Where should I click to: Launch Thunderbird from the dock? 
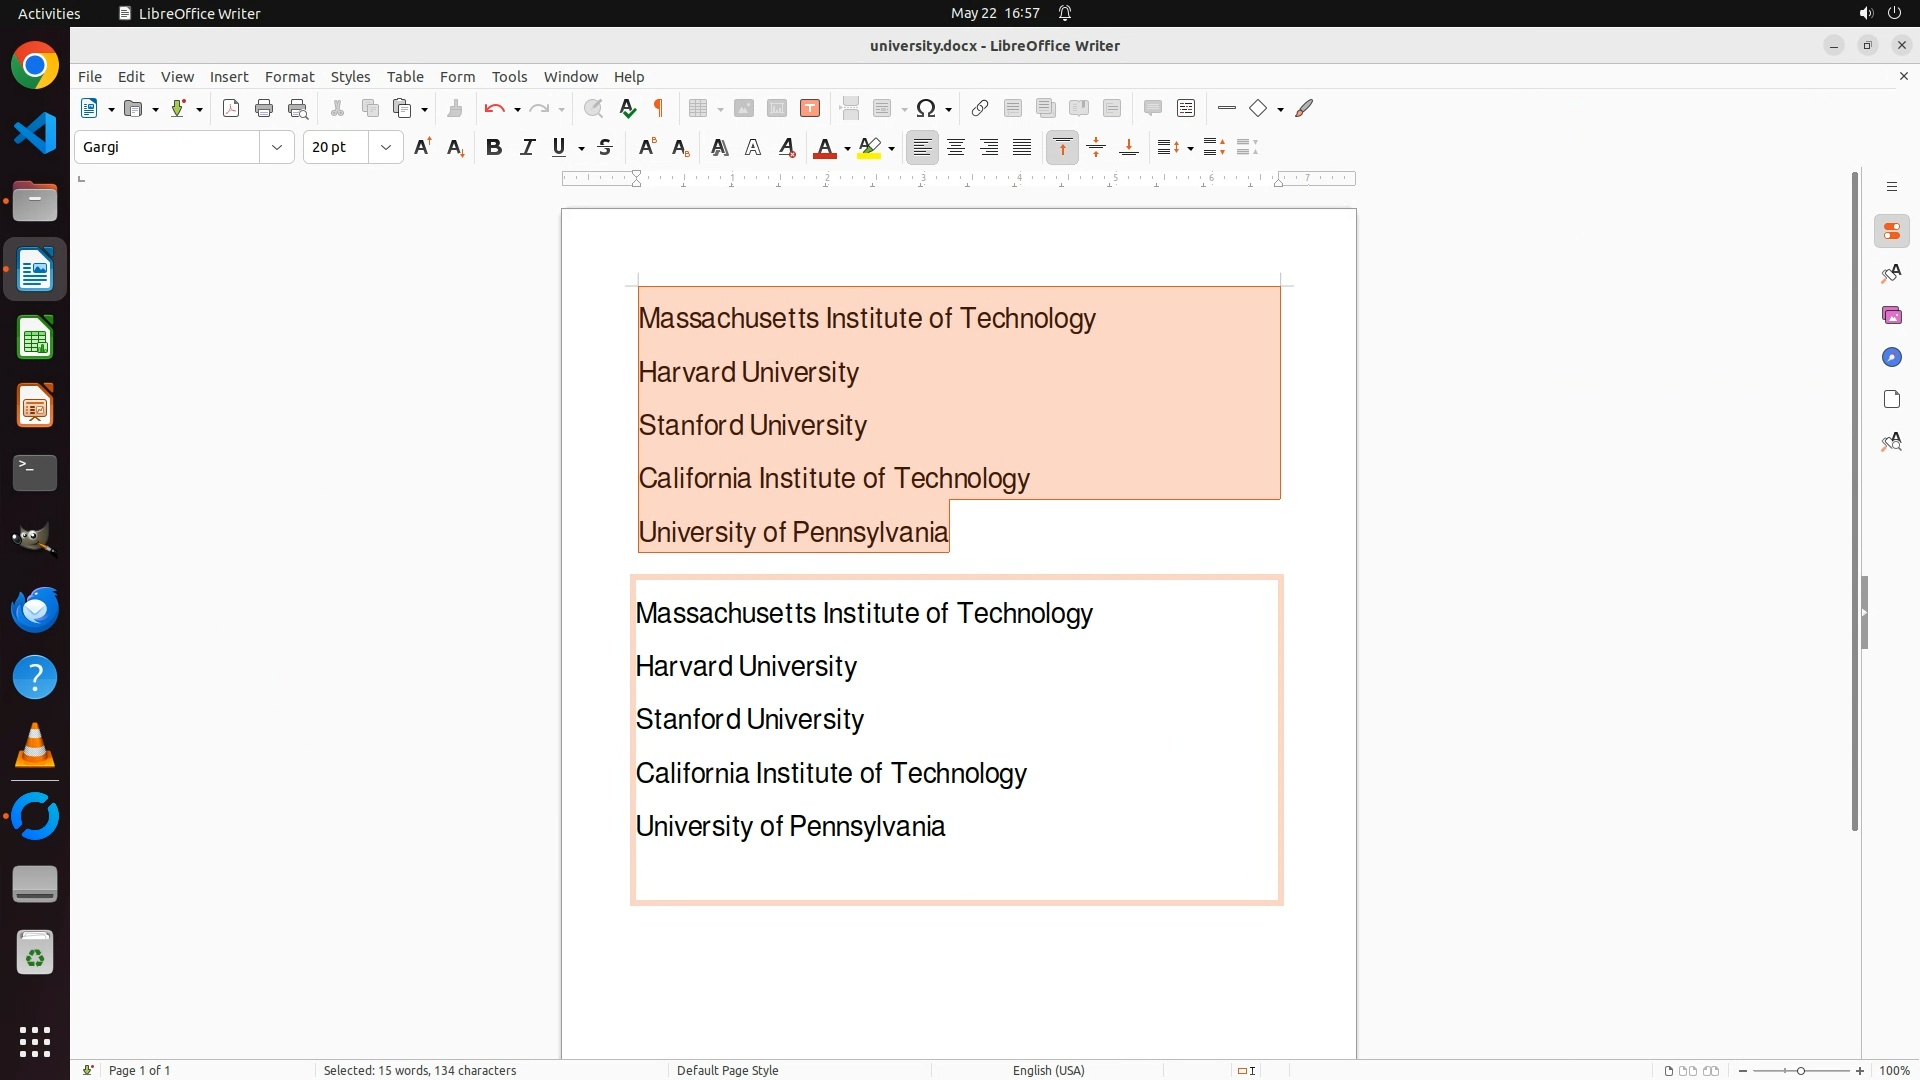(35, 609)
